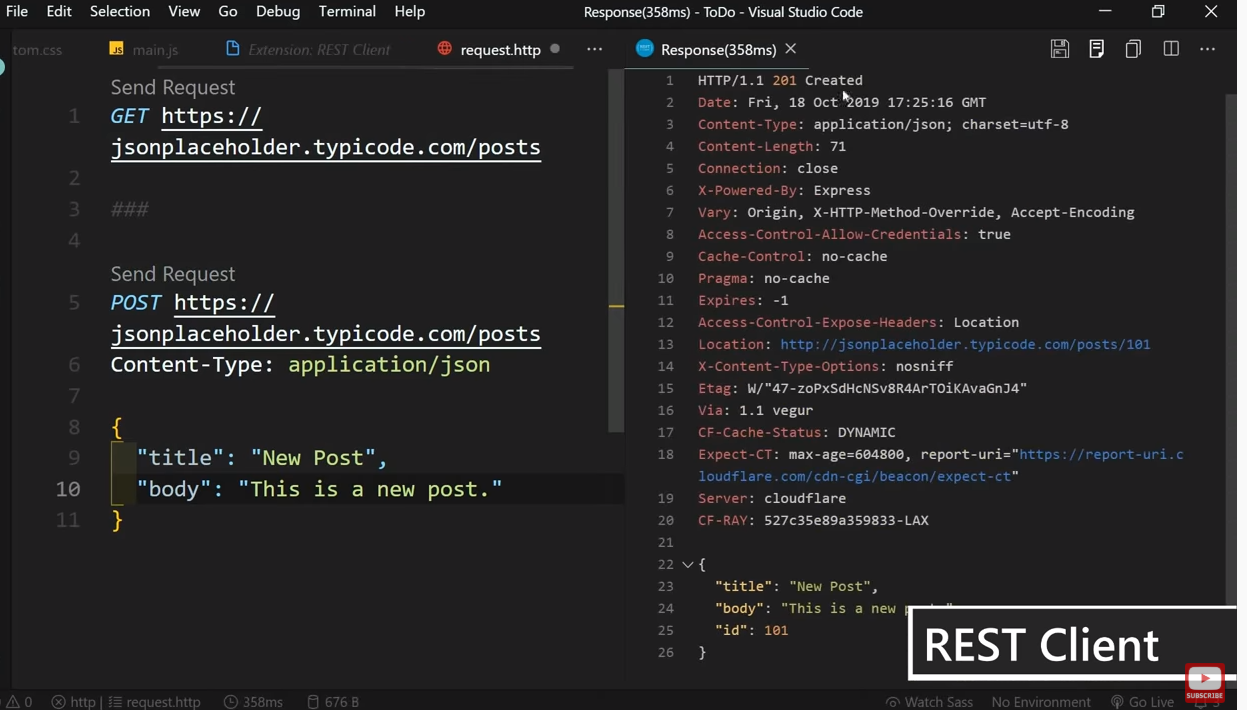Open the Help menu
The width and height of the screenshot is (1247, 710).
pyautogui.click(x=410, y=12)
